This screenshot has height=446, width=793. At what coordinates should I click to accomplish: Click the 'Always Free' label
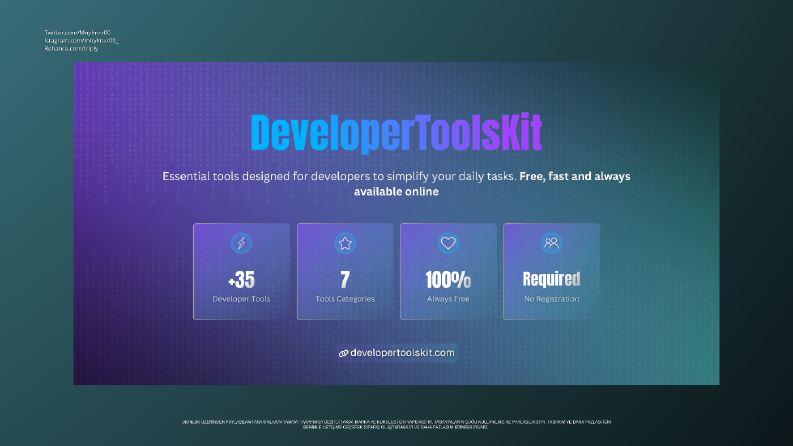click(448, 299)
